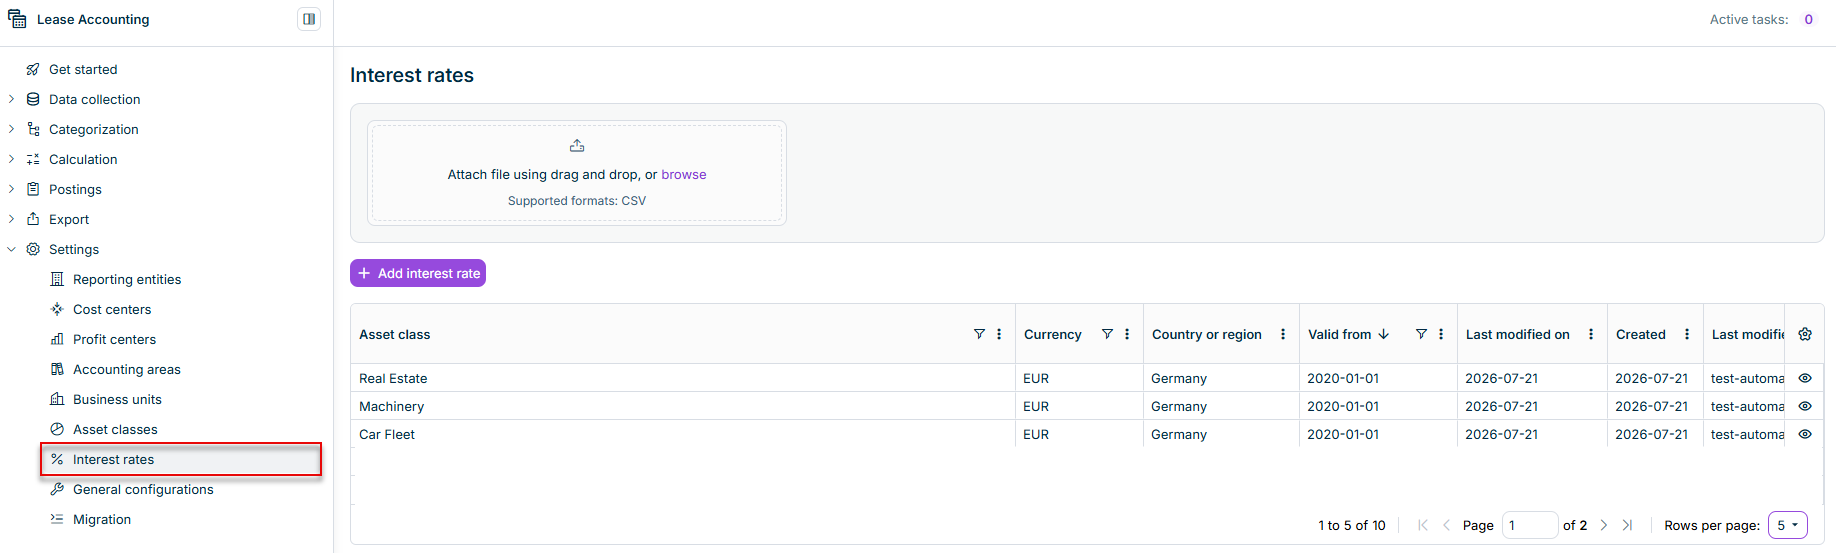This screenshot has width=1836, height=553.
Task: Open the Asset class column menu
Action: (x=999, y=334)
